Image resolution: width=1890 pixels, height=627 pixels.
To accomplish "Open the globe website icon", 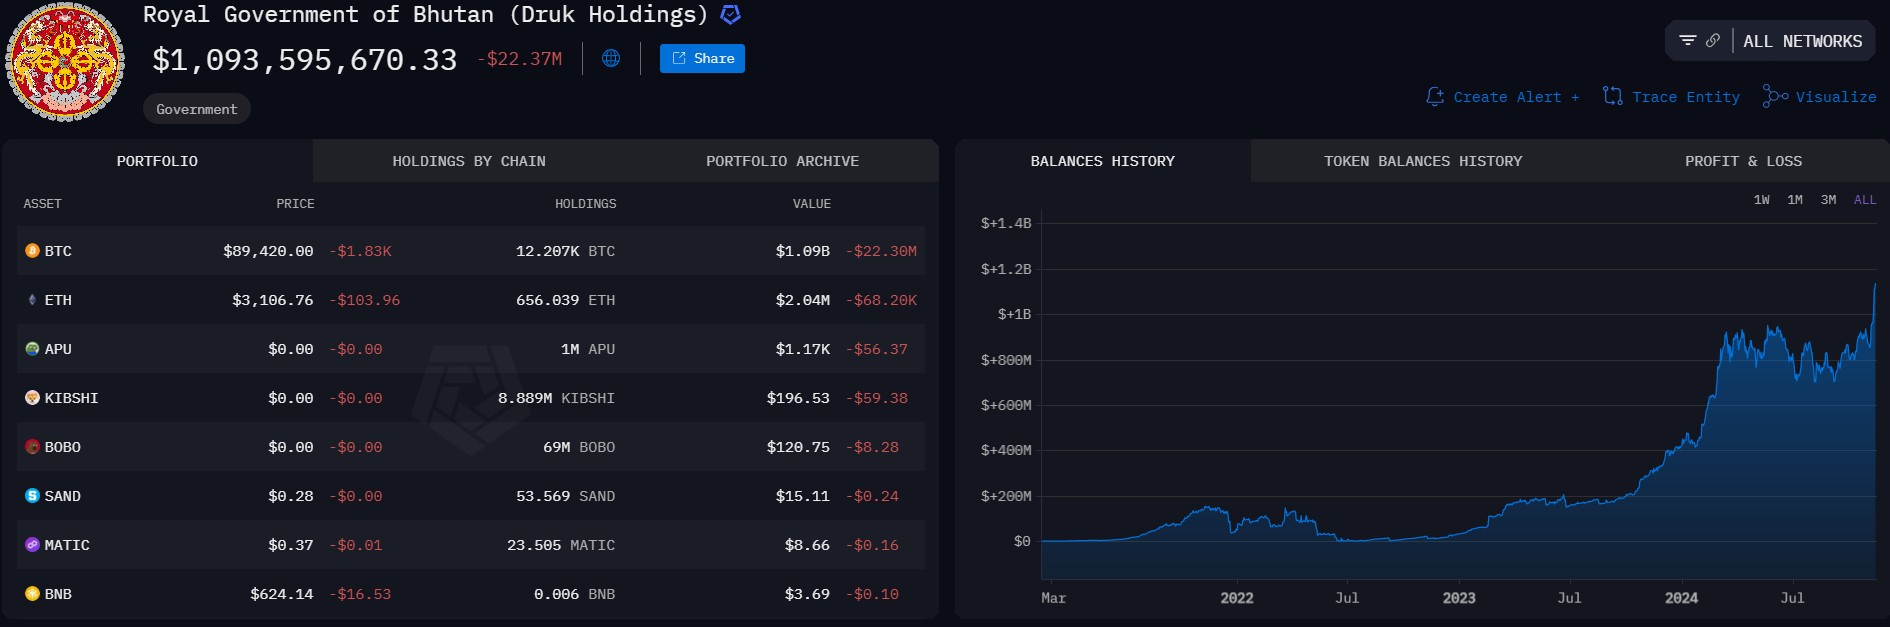I will pyautogui.click(x=611, y=59).
